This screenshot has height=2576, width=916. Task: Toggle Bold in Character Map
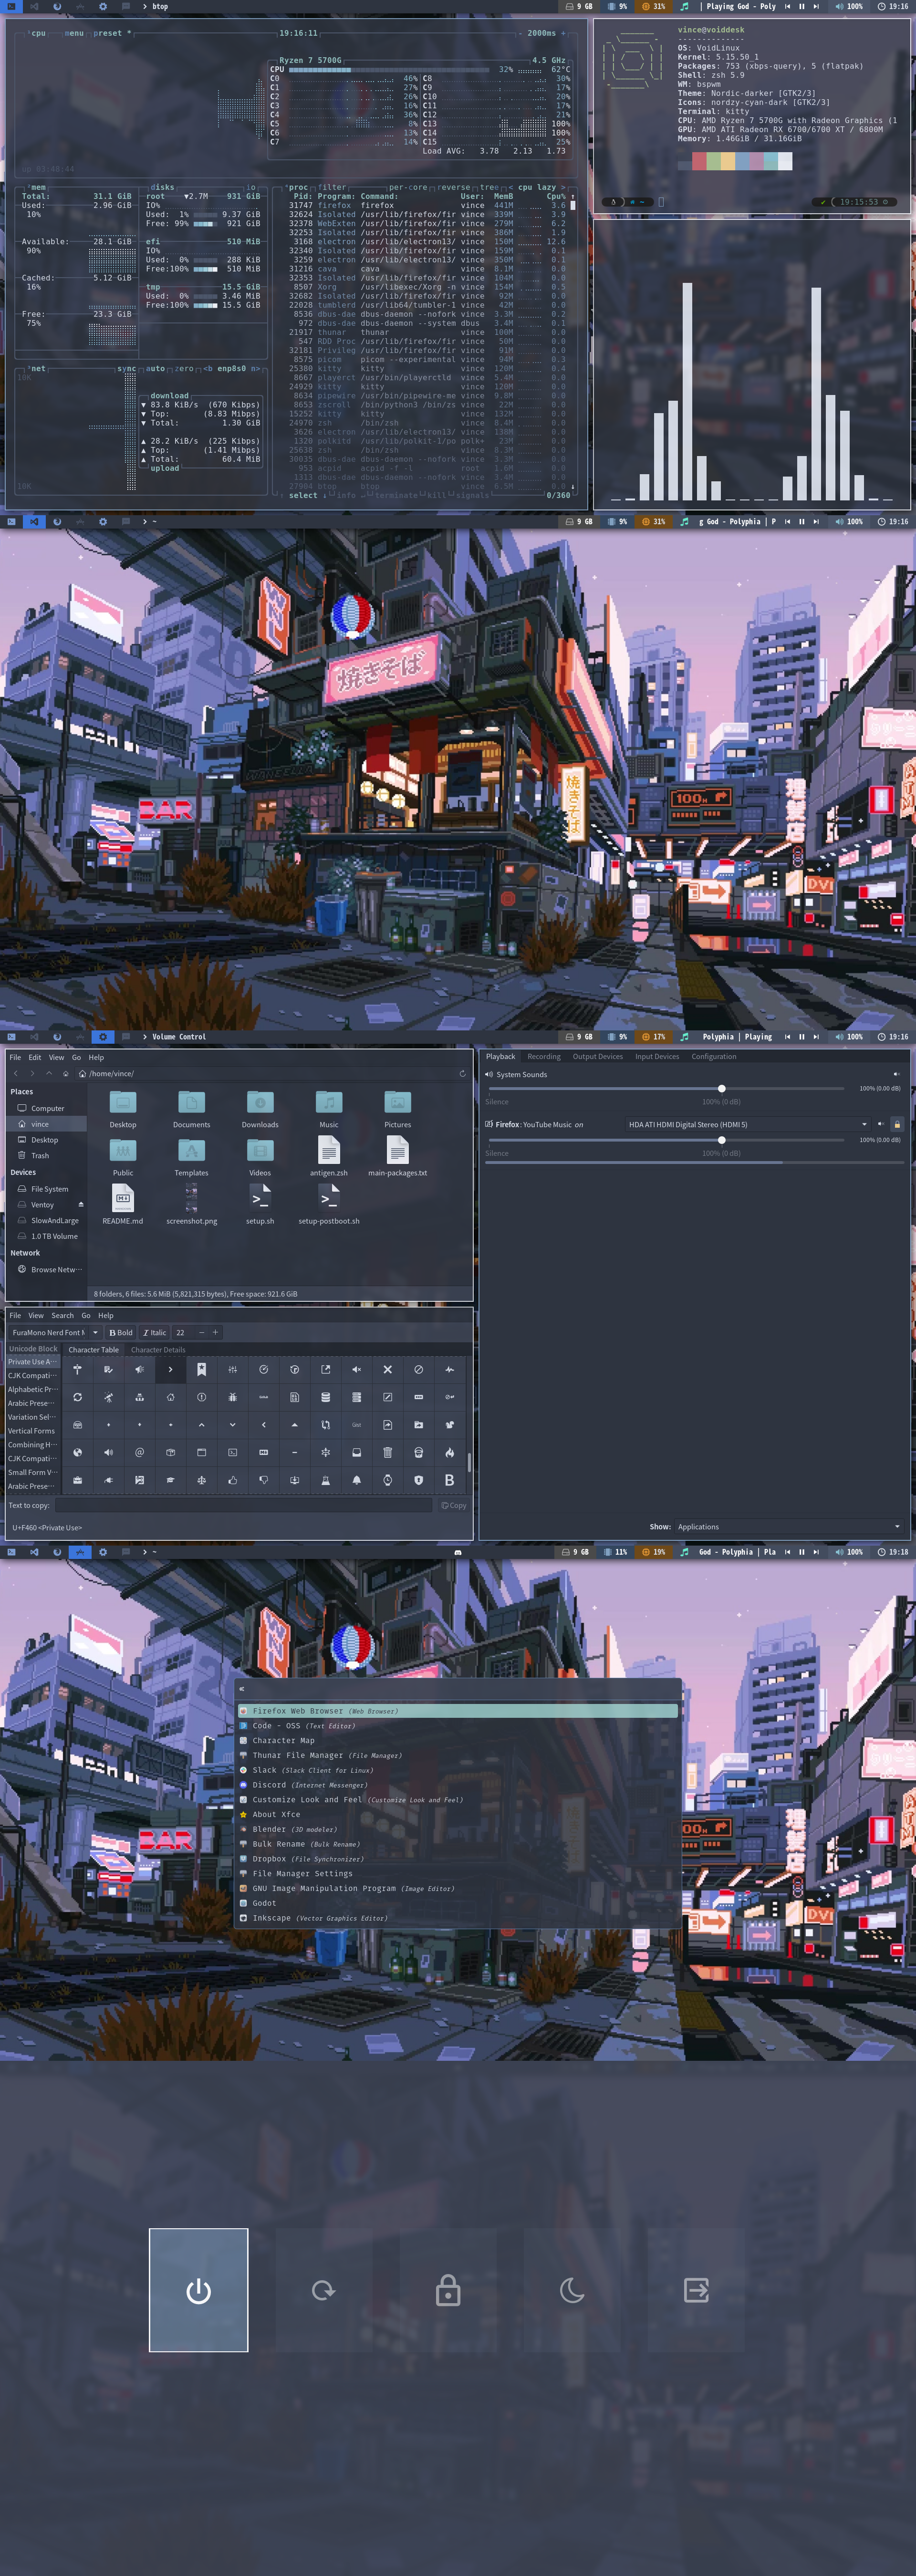click(121, 1332)
